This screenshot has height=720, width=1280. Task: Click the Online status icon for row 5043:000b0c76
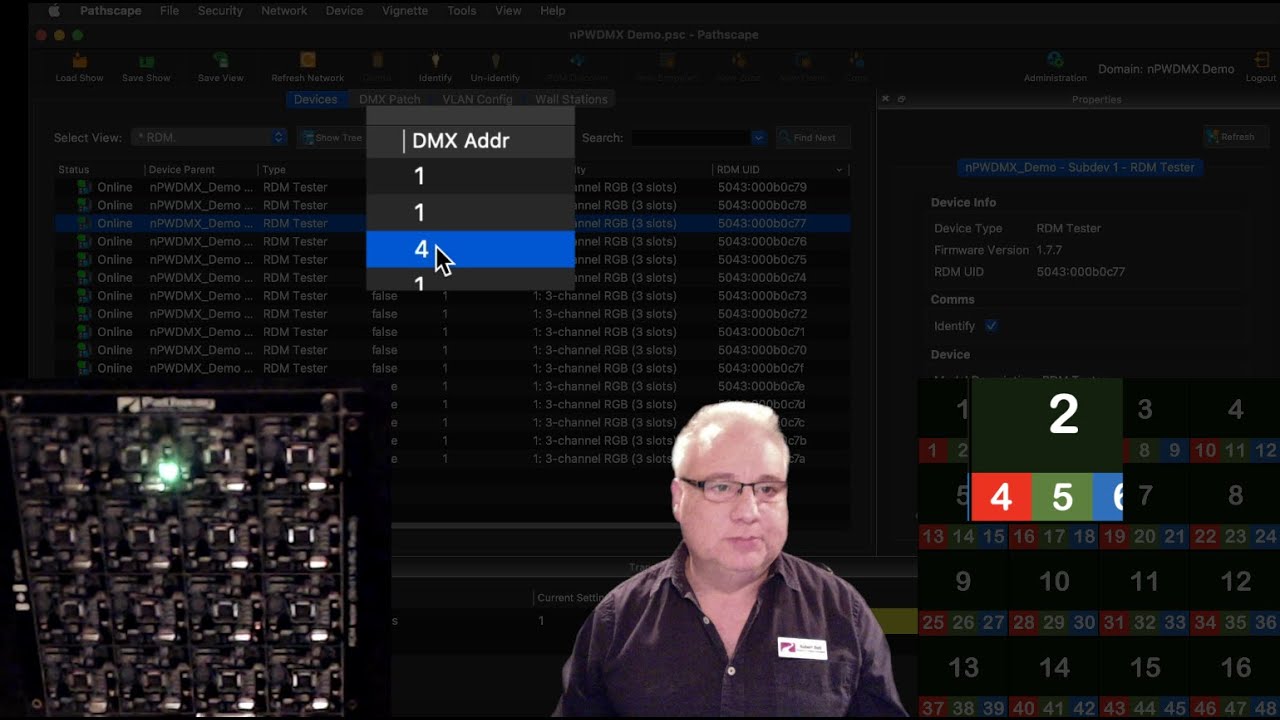tap(85, 241)
